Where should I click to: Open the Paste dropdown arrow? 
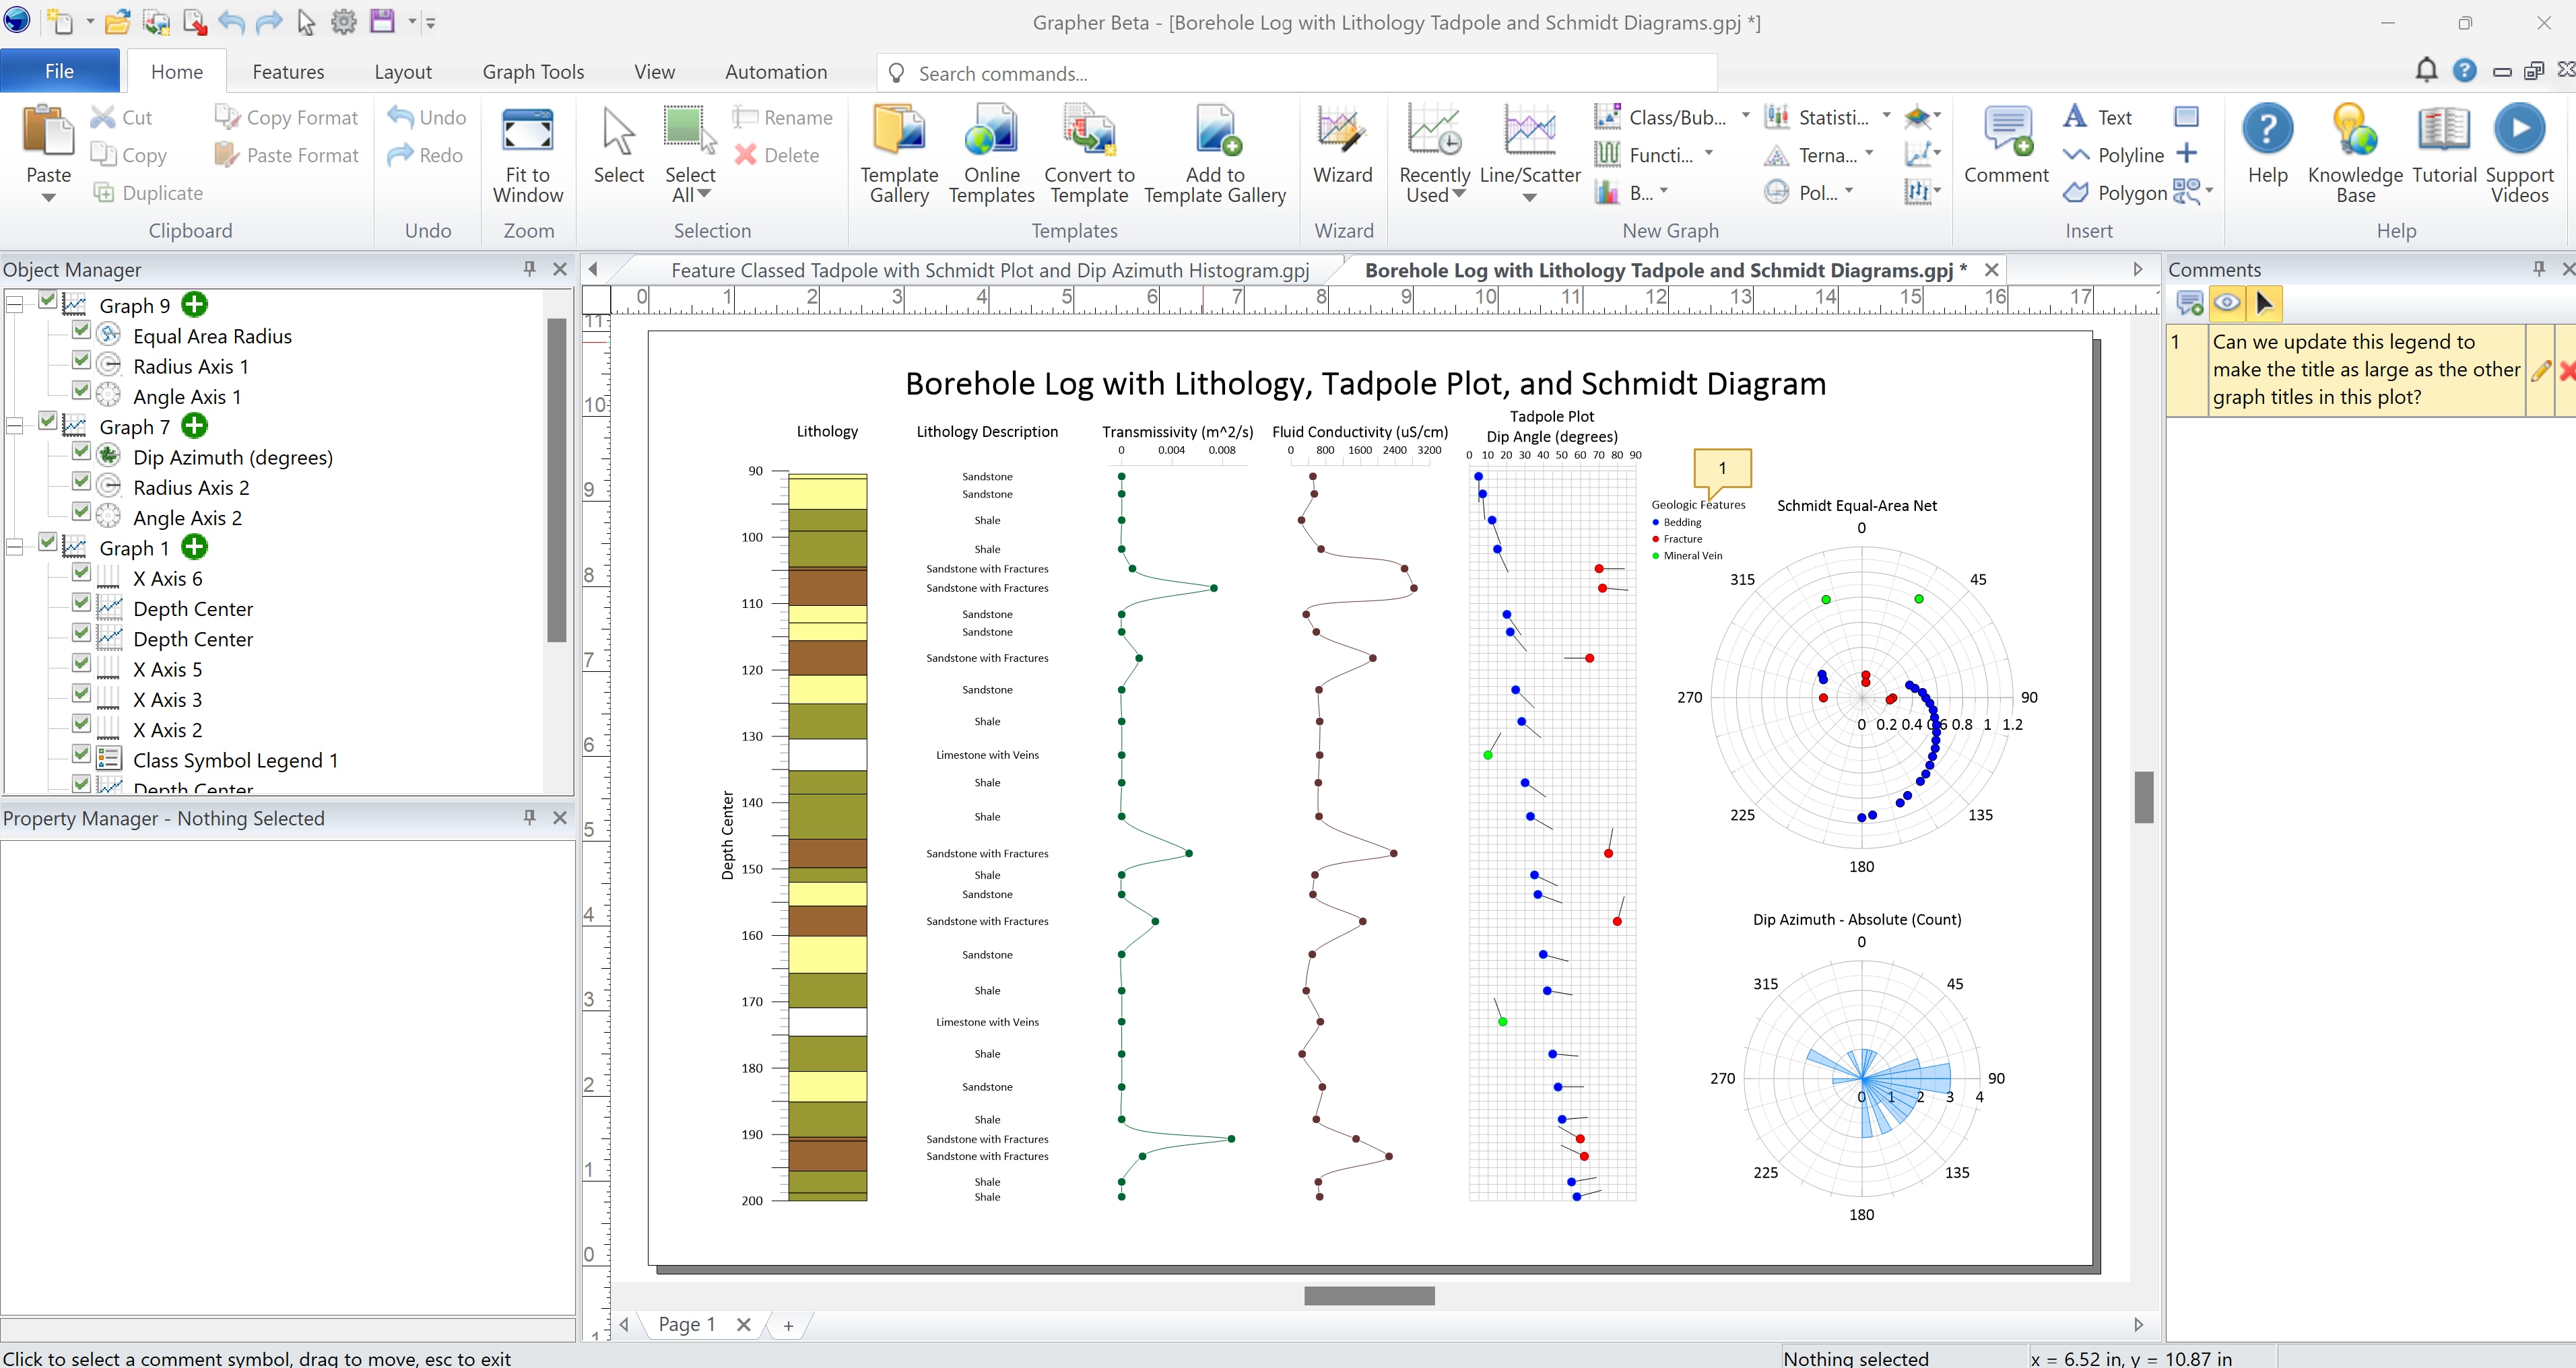click(x=48, y=198)
